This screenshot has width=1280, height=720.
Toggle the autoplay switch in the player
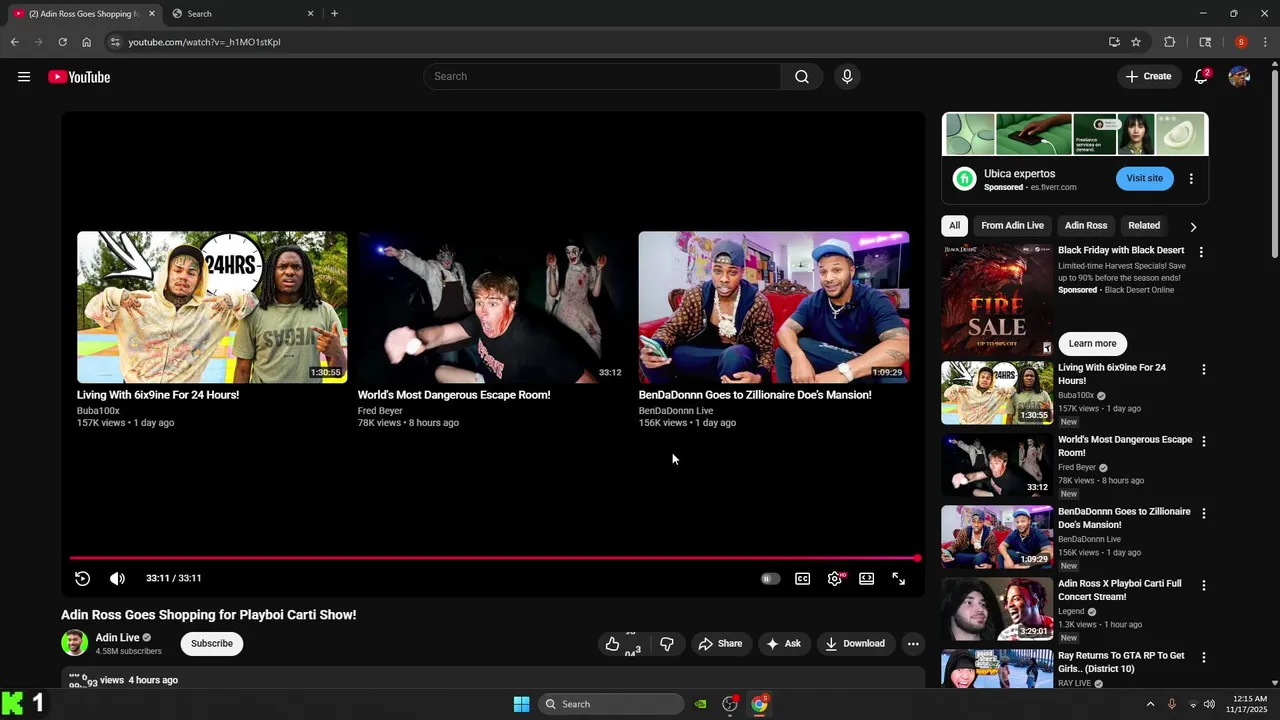coord(770,579)
